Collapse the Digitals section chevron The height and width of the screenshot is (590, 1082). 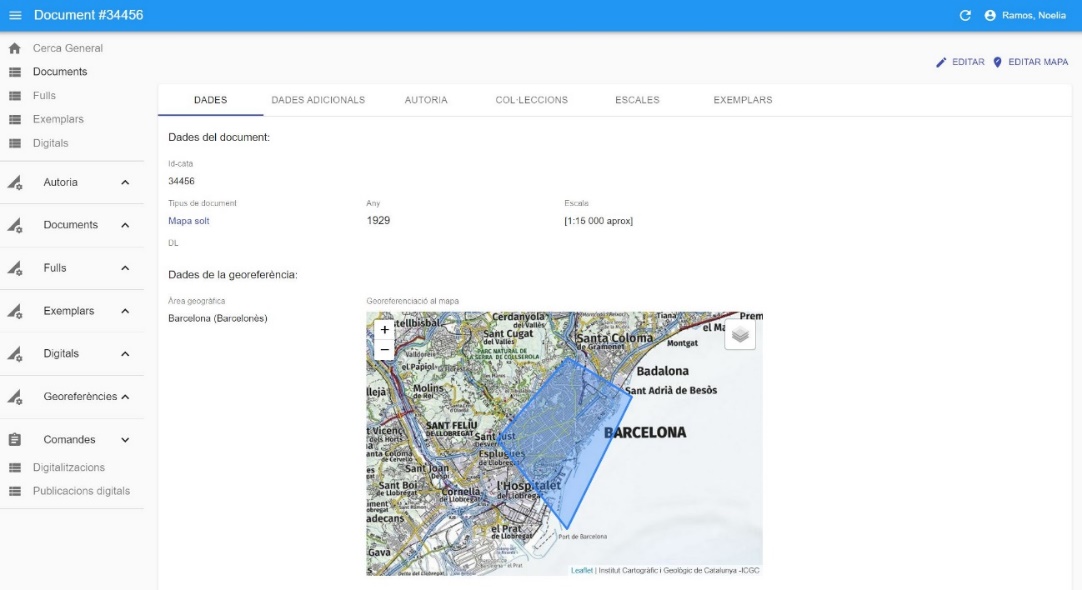pos(125,354)
